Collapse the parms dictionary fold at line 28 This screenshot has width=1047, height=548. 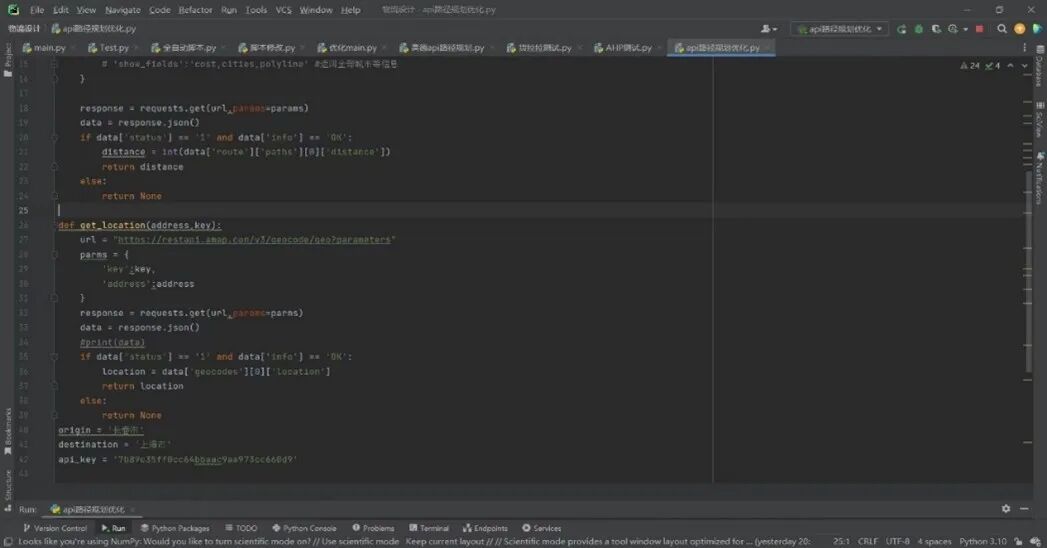[x=55, y=255]
